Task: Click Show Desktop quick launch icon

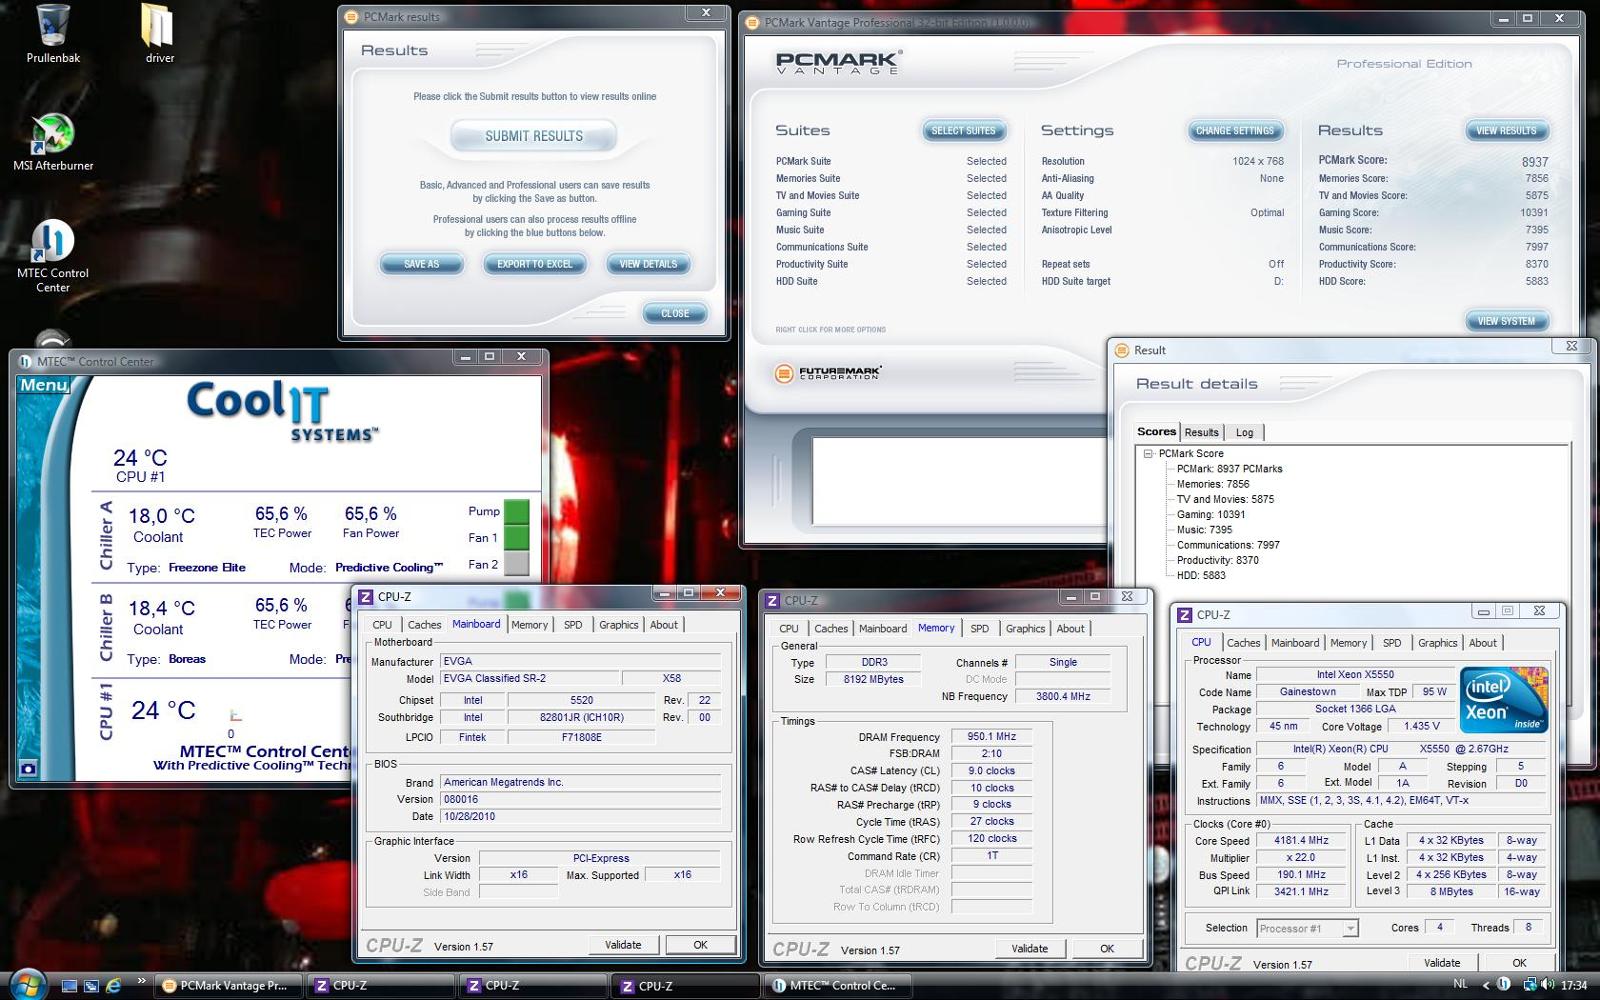Action: click(69, 986)
